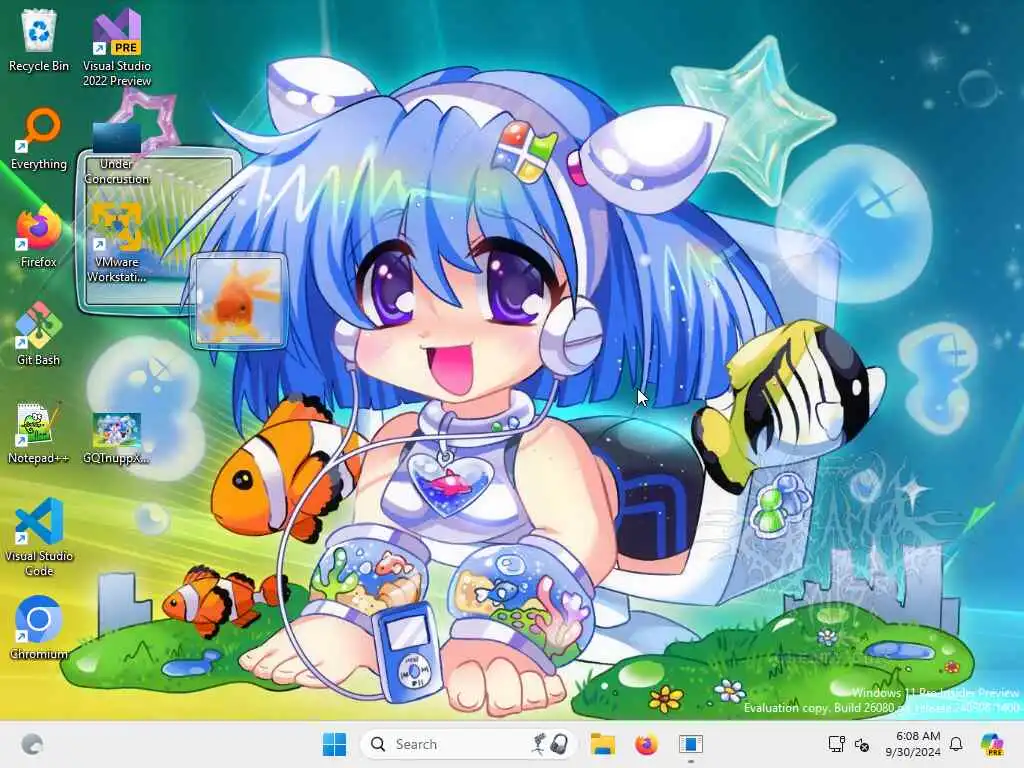1024x768 pixels.
Task: Open the Chromium desktop shortcut
Action: 39,628
